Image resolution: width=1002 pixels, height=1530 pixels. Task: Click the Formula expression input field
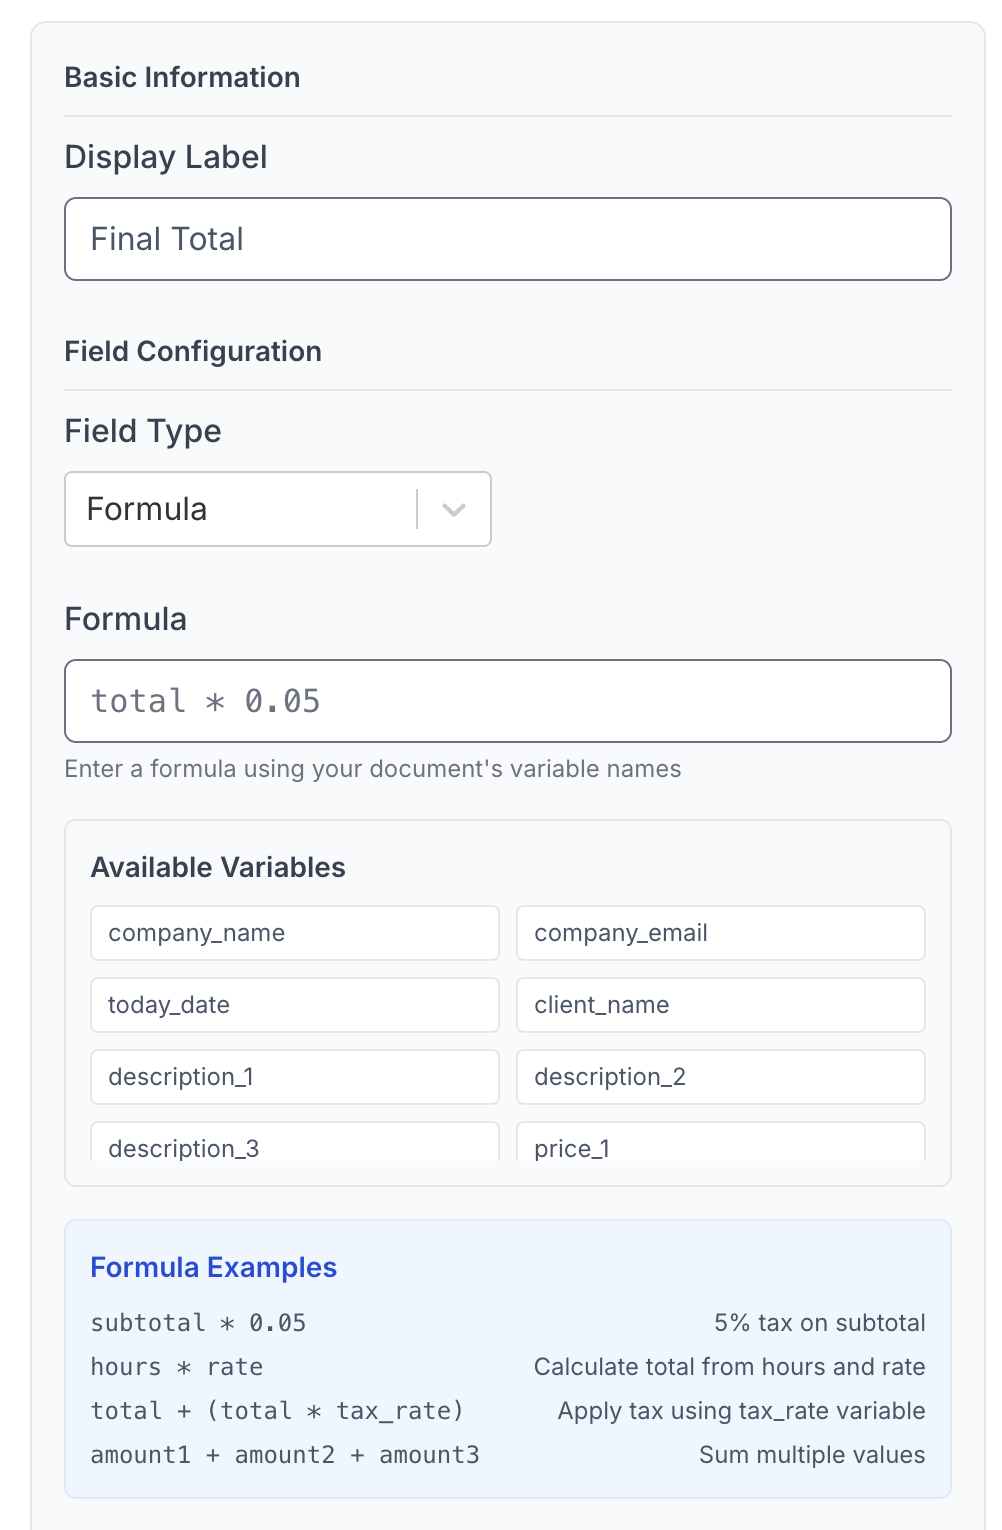[x=508, y=701]
